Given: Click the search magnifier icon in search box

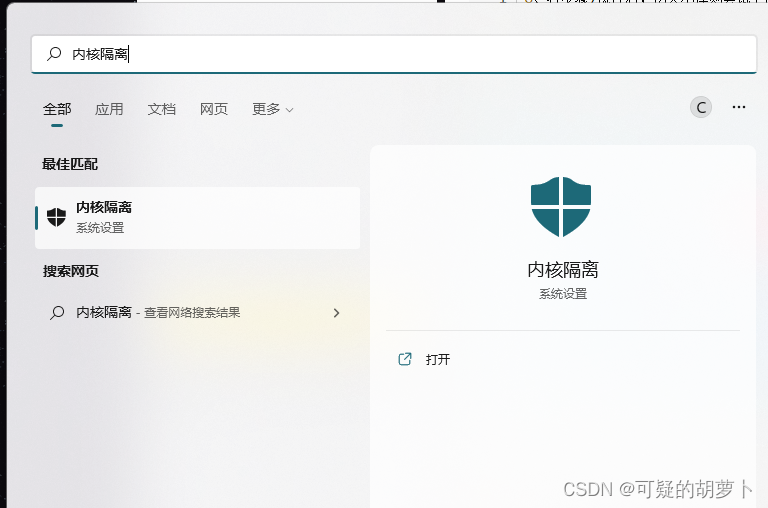Looking at the screenshot, I should coord(54,53).
